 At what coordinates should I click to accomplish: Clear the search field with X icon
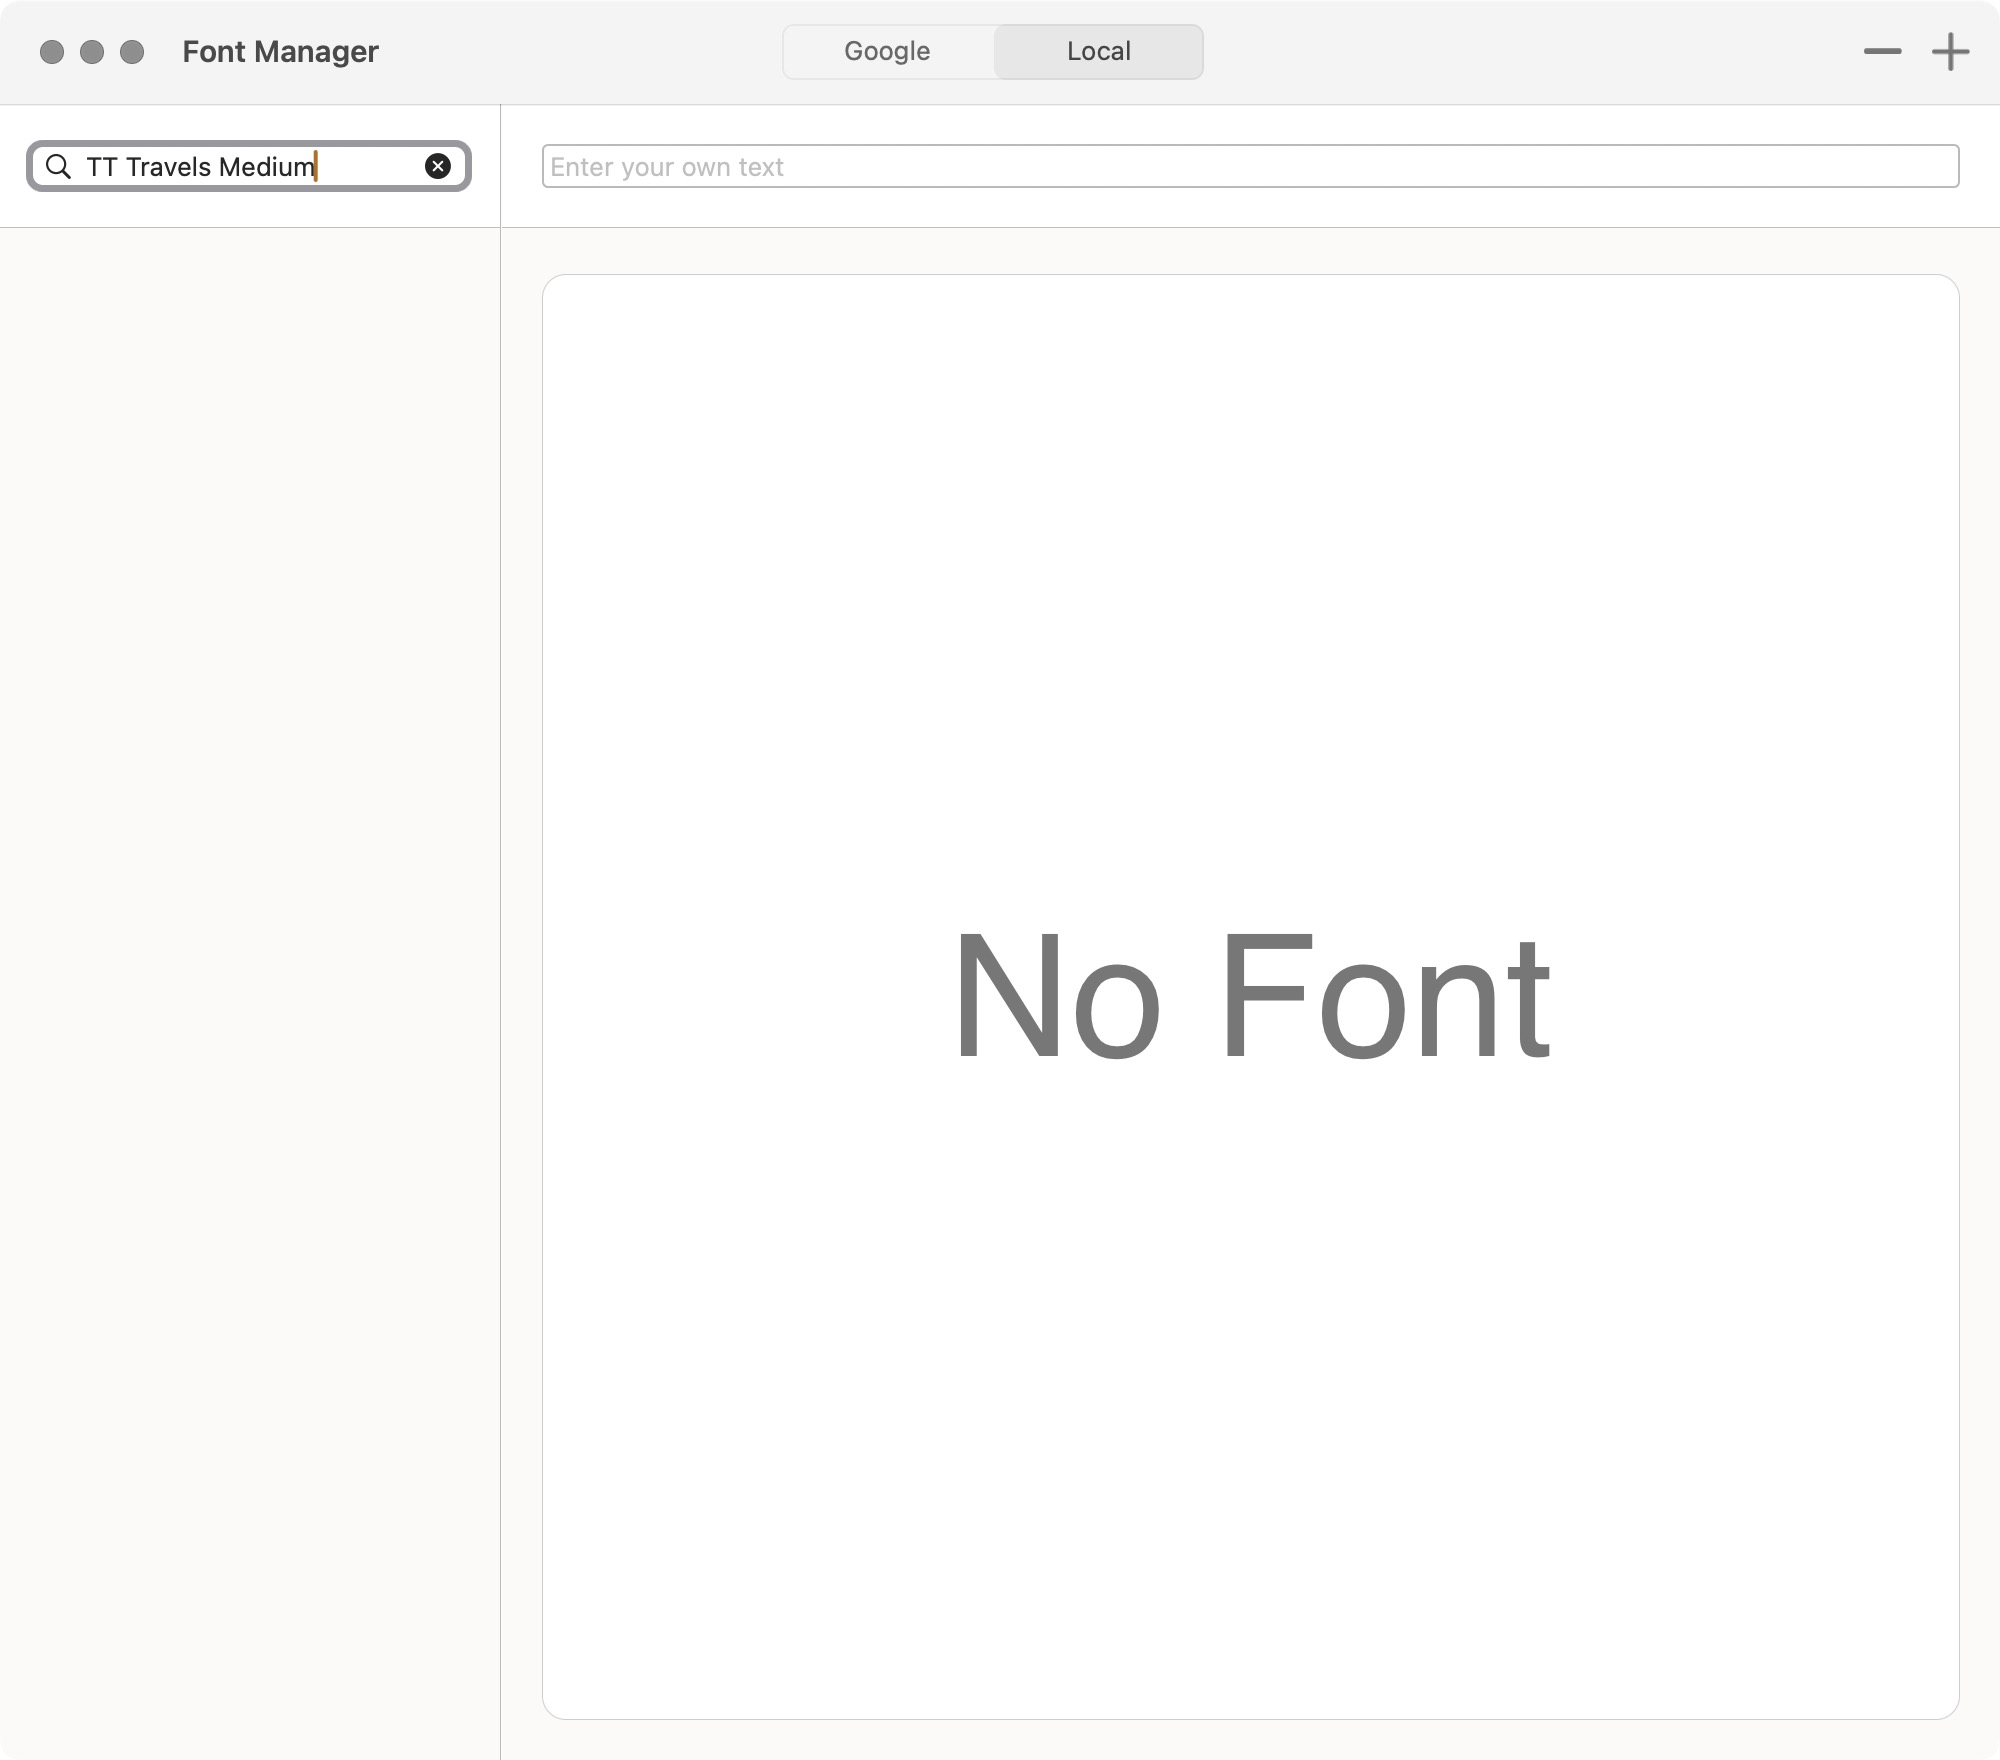coord(437,166)
